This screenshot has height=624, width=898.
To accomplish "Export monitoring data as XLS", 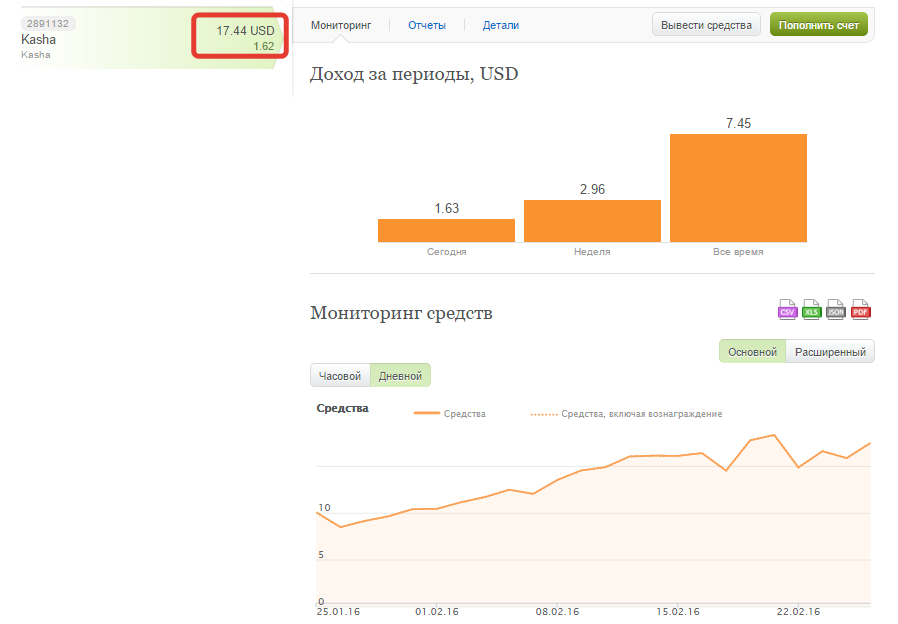I will pyautogui.click(x=812, y=310).
